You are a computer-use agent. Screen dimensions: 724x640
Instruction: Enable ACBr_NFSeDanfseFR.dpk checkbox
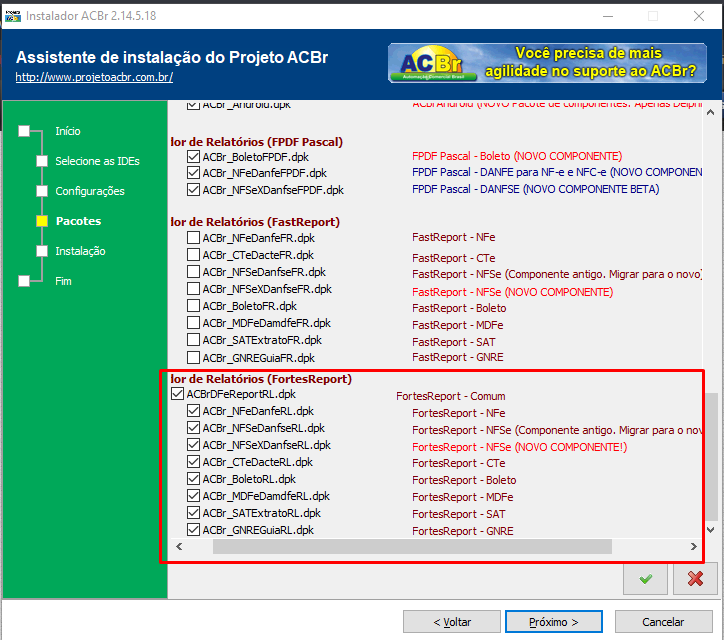pyautogui.click(x=193, y=272)
